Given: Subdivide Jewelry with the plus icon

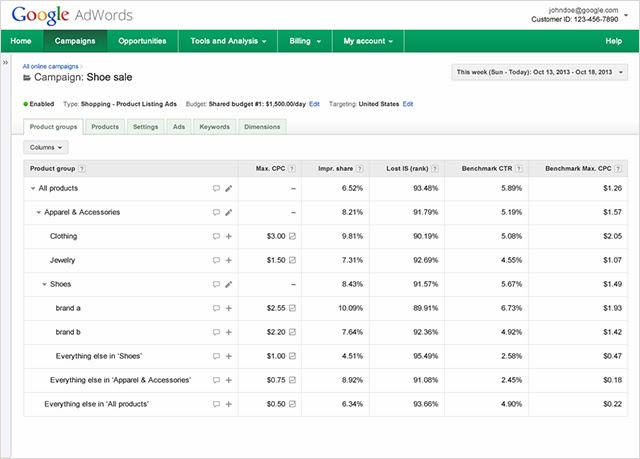Looking at the screenshot, I should 229,260.
